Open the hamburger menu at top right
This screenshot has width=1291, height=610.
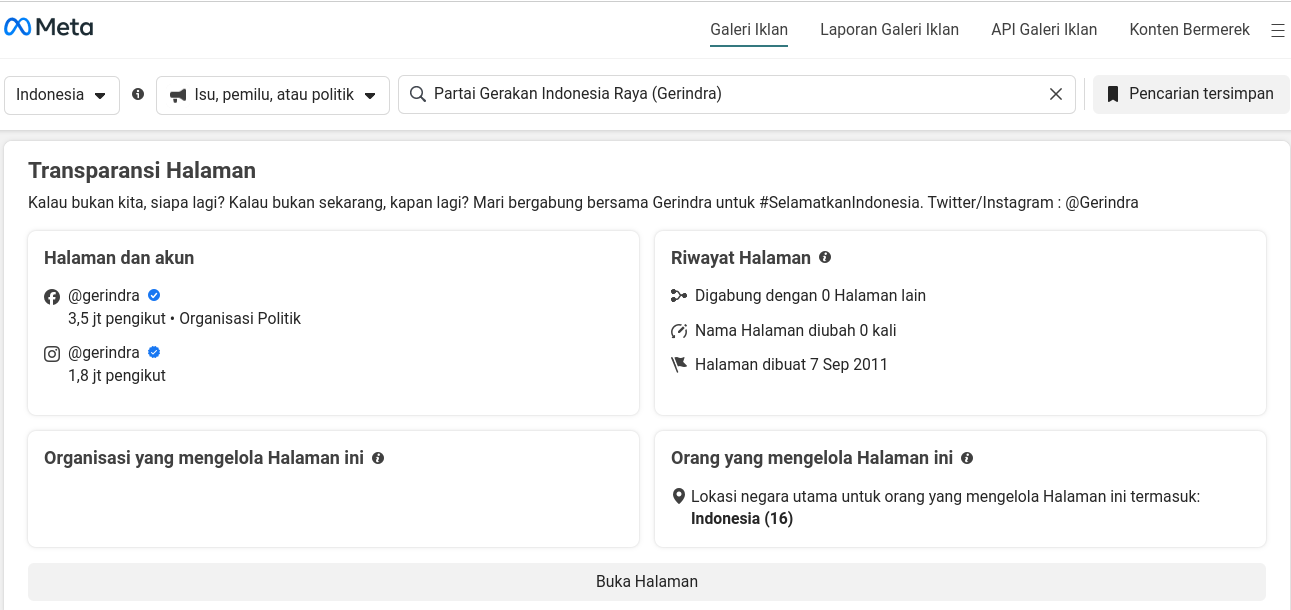click(1277, 30)
